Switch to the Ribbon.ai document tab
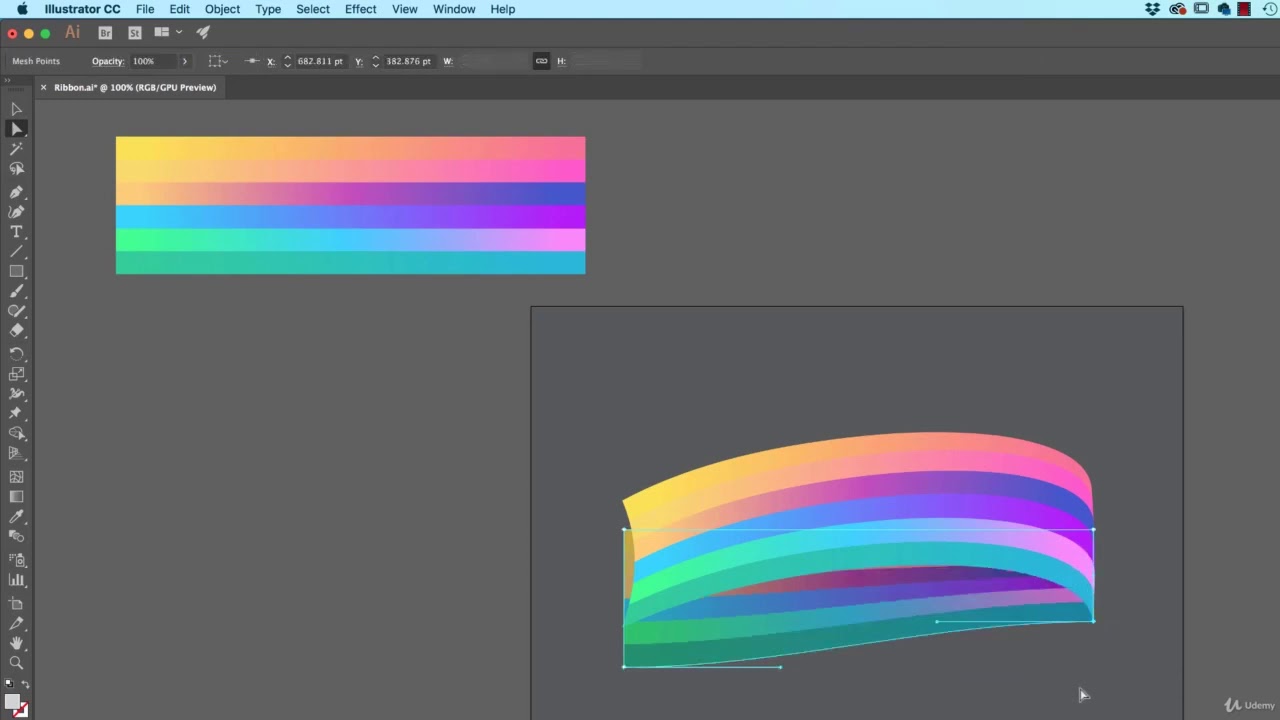Image resolution: width=1280 pixels, height=720 pixels. click(x=135, y=87)
